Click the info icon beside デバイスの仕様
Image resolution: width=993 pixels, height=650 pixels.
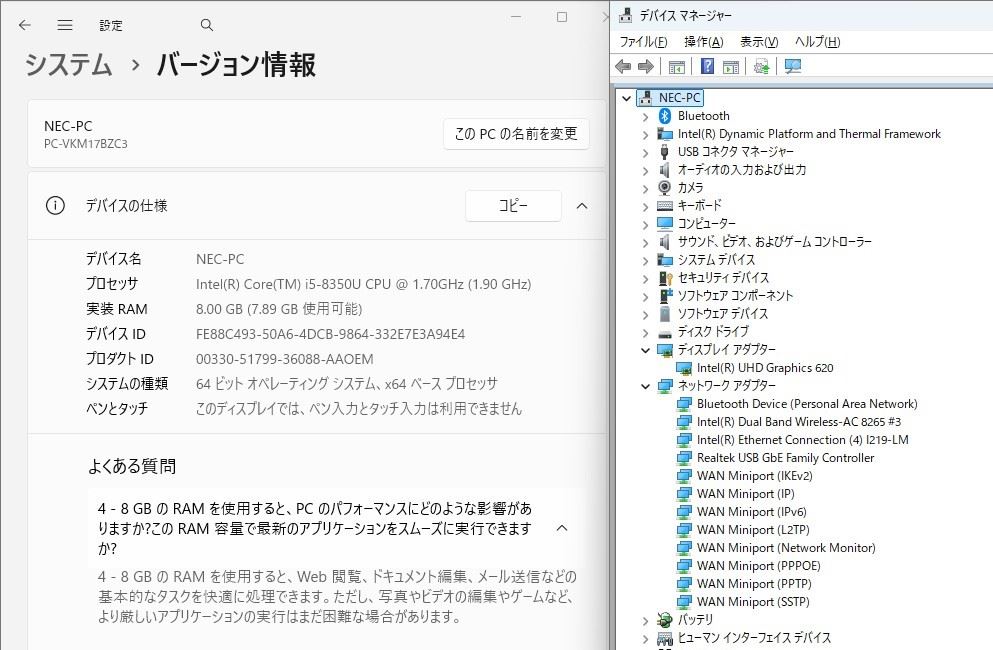[55, 205]
